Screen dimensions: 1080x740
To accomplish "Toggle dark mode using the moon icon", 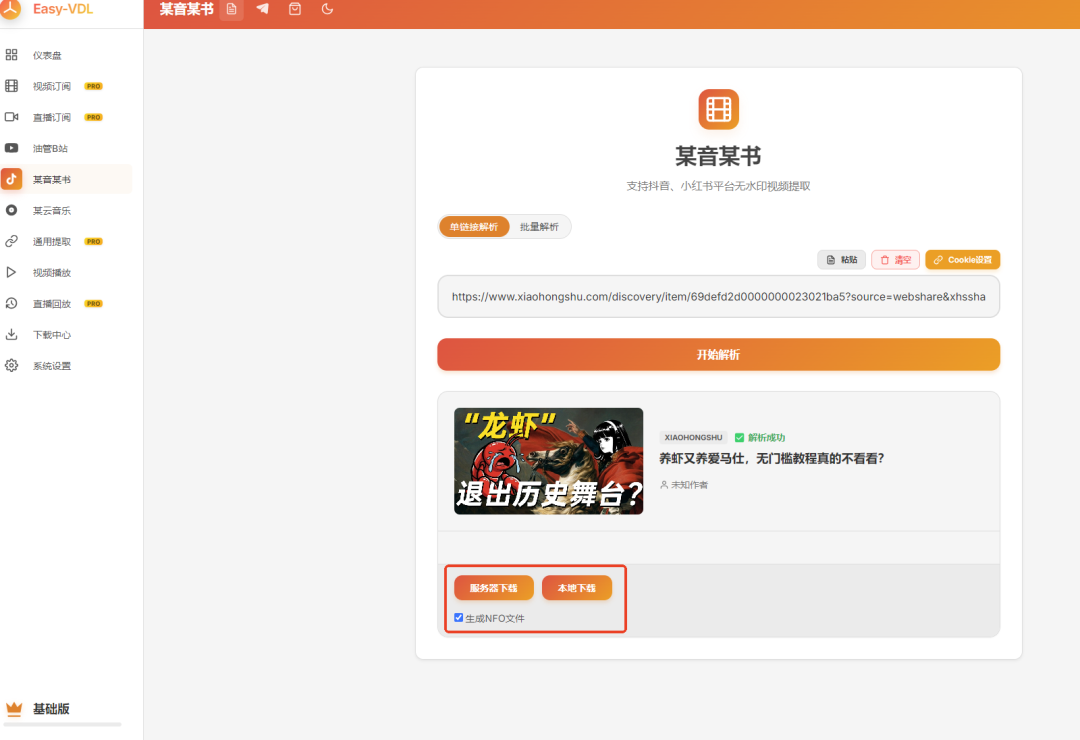I will pos(326,9).
